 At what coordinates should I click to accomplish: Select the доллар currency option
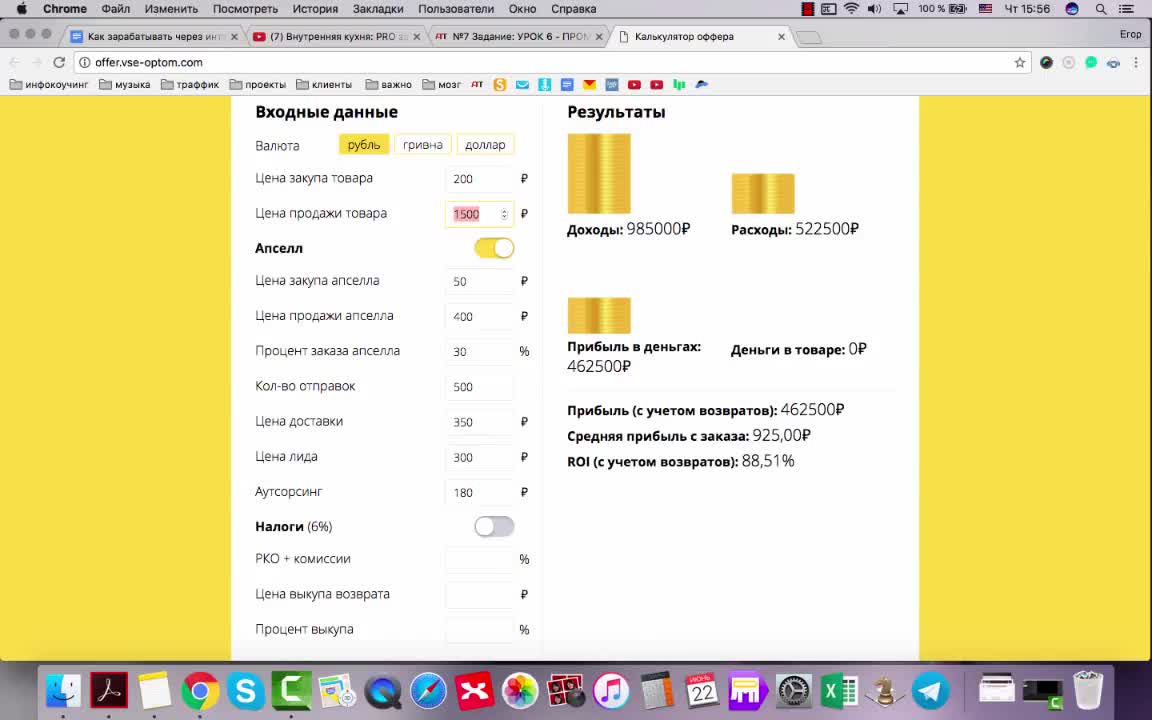[485, 144]
